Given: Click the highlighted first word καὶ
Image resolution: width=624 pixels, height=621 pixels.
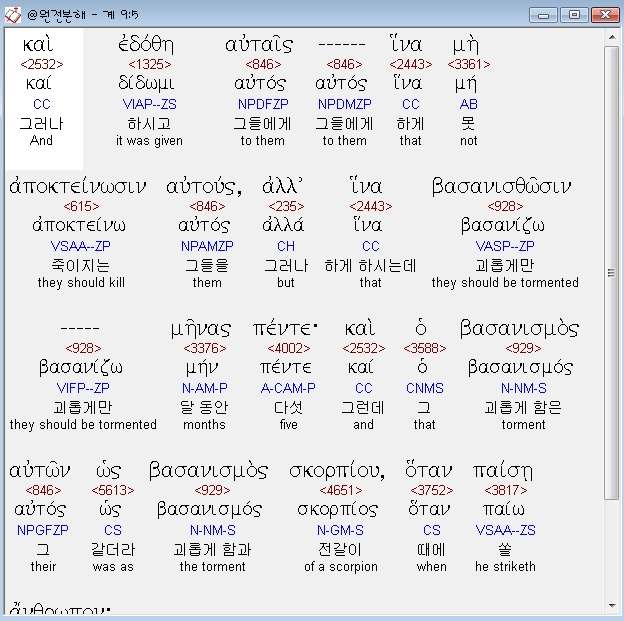Looking at the screenshot, I should point(37,45).
